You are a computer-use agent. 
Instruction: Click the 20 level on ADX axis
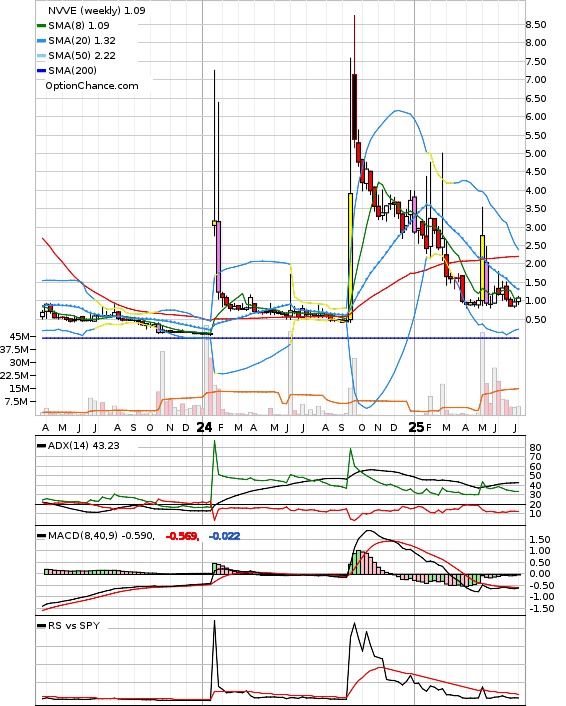[x=535, y=505]
